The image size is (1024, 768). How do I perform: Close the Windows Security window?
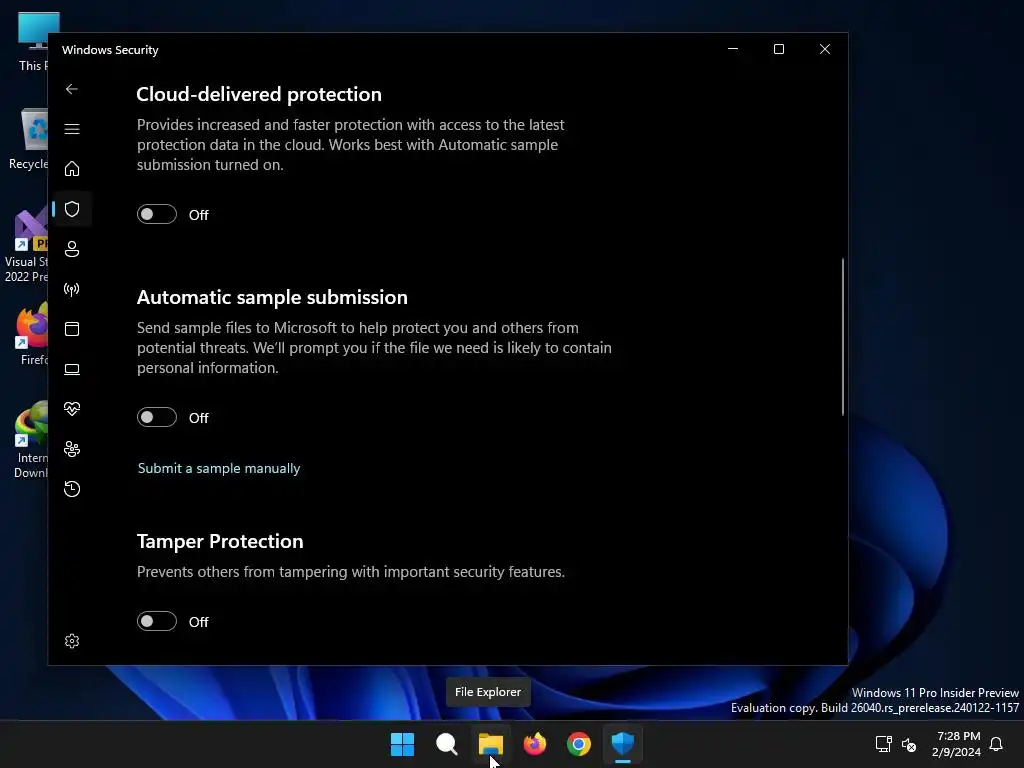[825, 49]
